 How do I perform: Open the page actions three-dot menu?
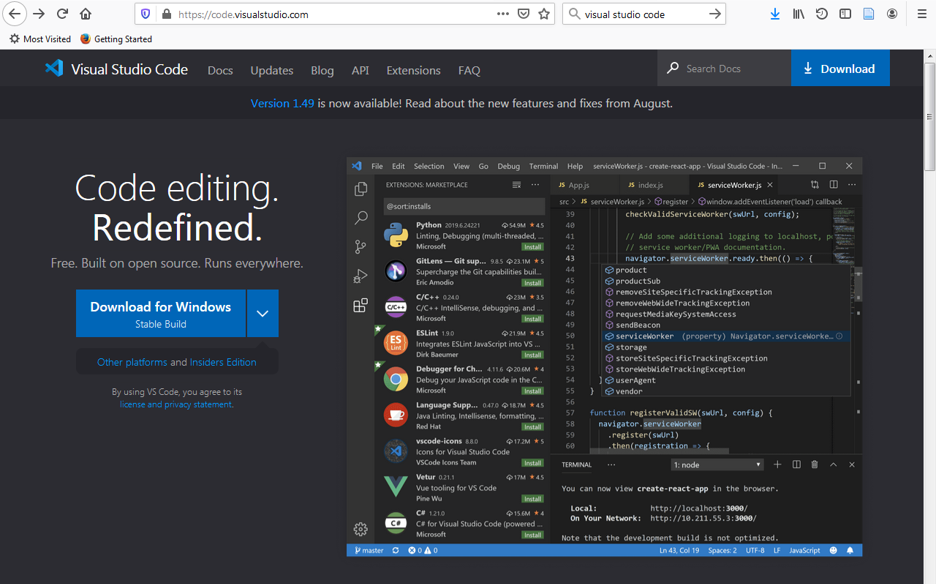pyautogui.click(x=503, y=14)
